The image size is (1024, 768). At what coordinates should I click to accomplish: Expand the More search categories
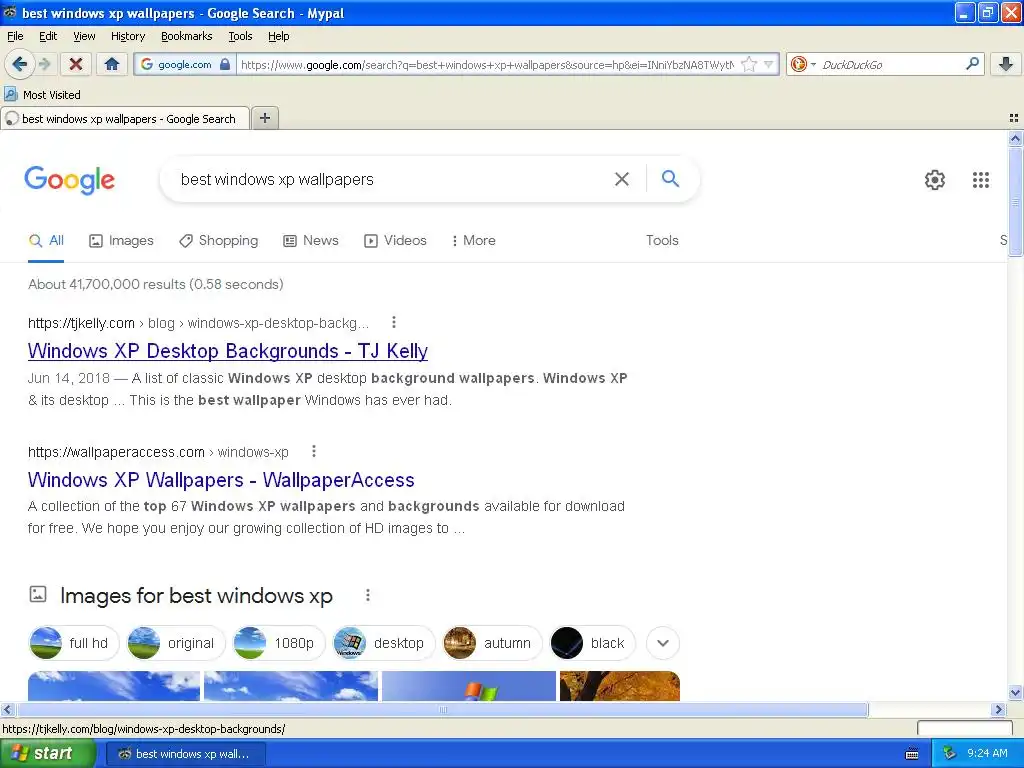click(x=473, y=240)
